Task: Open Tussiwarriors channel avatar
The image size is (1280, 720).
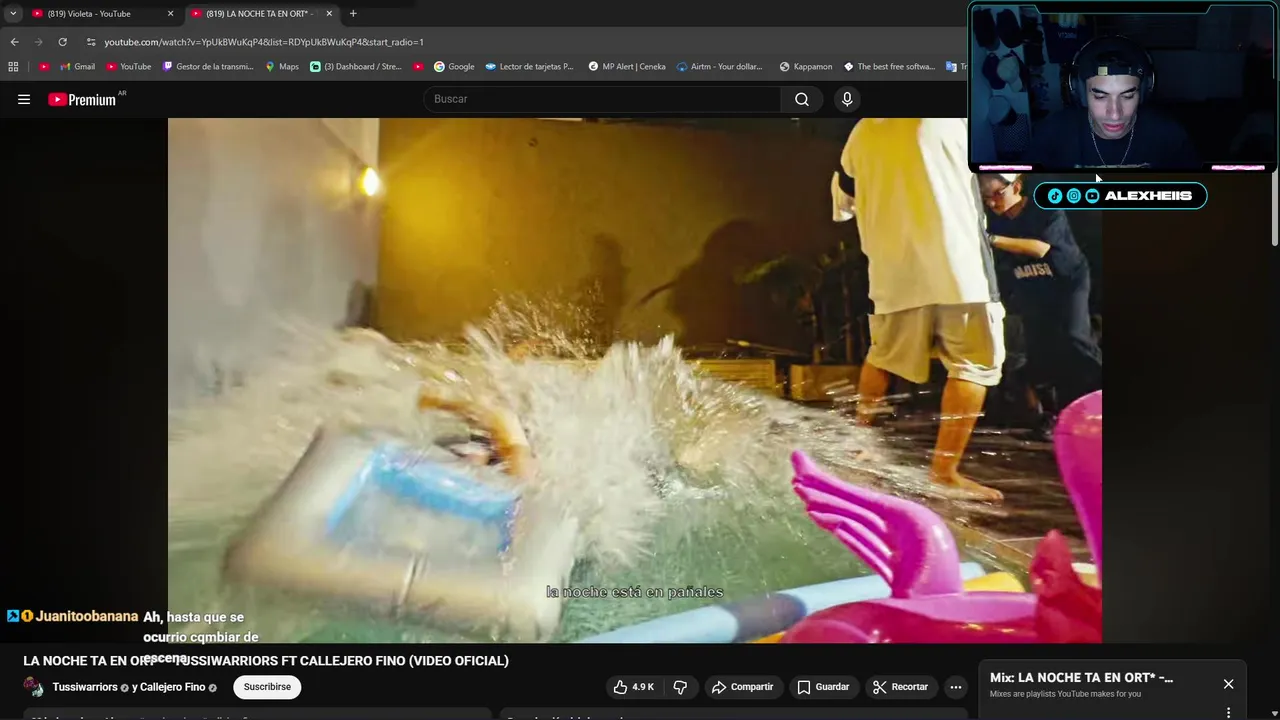Action: [34, 687]
